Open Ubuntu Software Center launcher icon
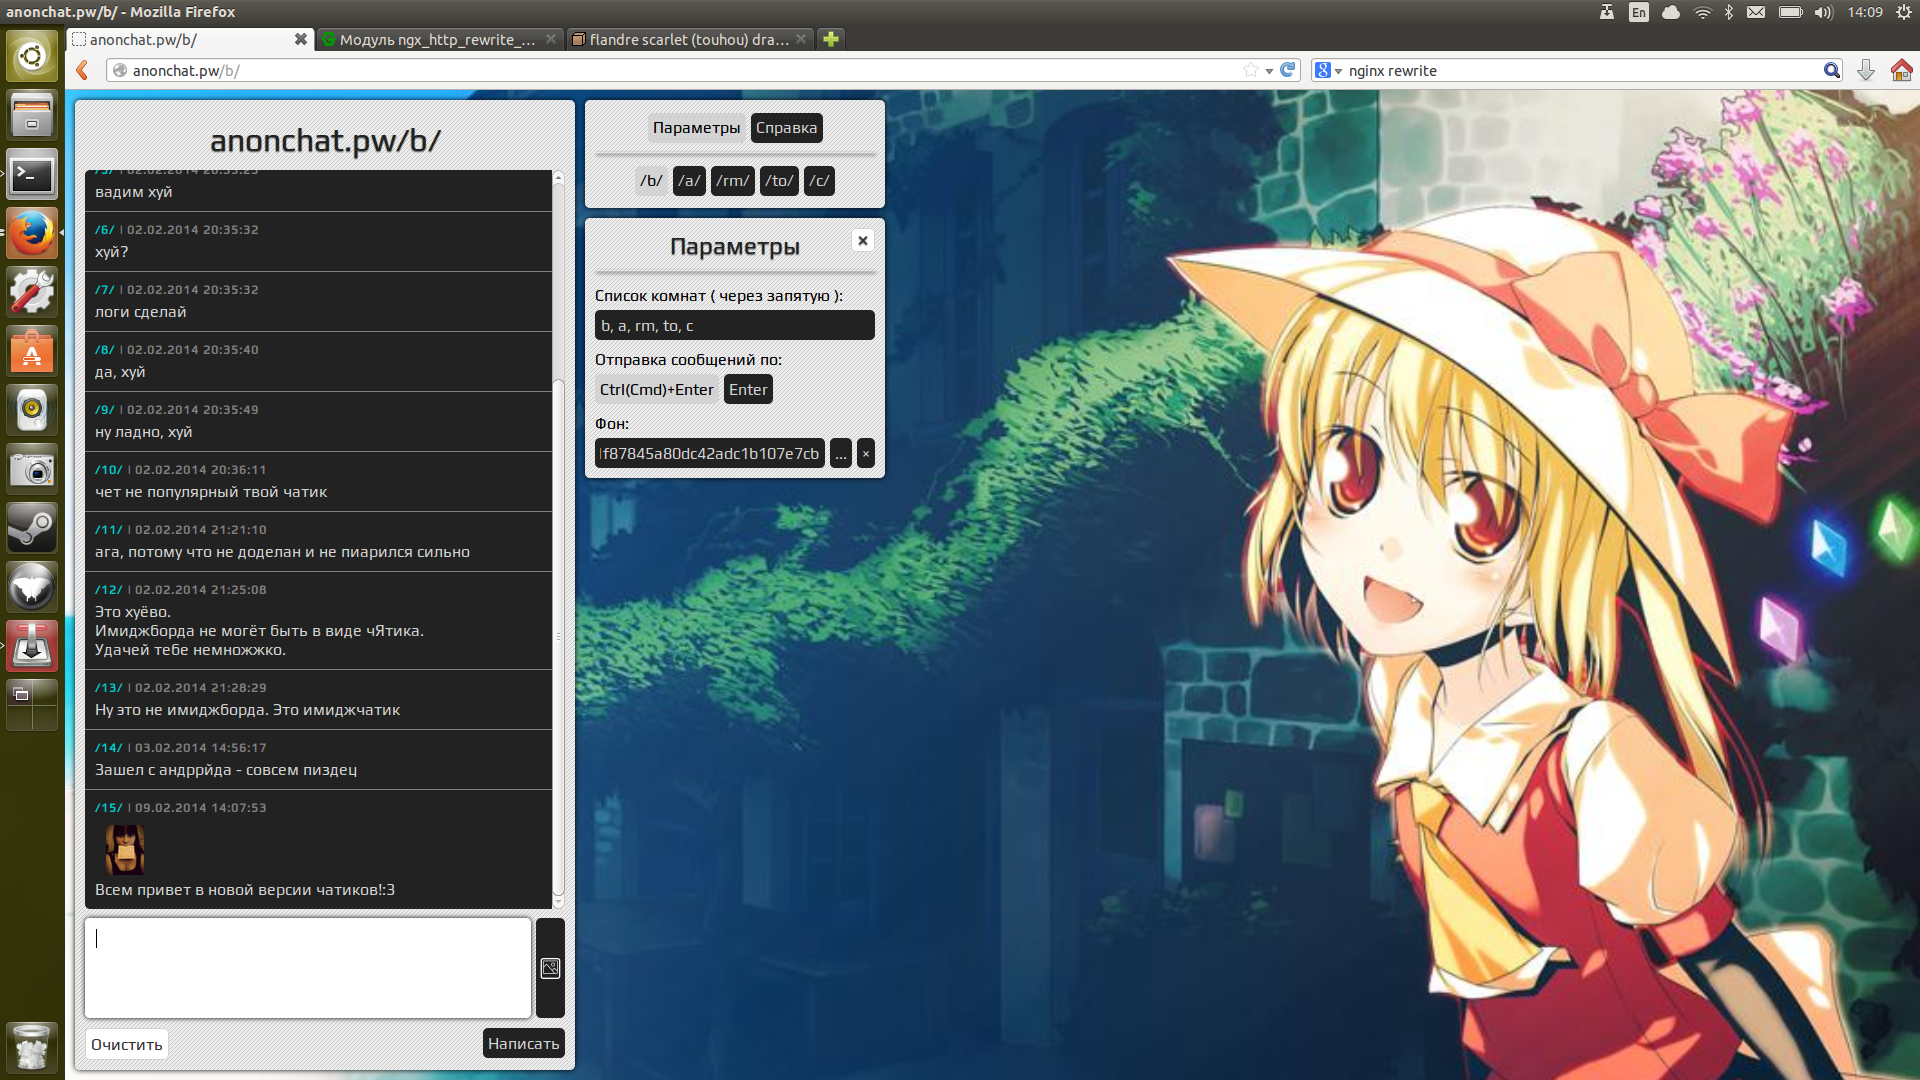1920x1080 pixels. (32, 351)
